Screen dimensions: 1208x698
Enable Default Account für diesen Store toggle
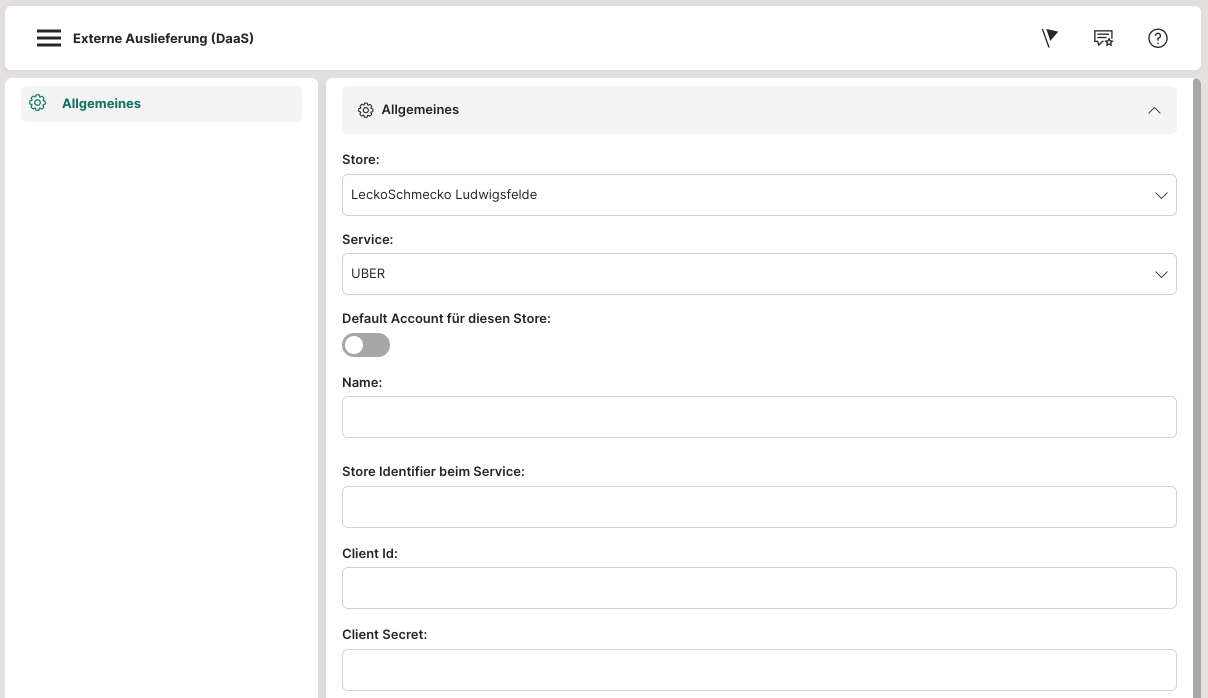click(x=366, y=345)
